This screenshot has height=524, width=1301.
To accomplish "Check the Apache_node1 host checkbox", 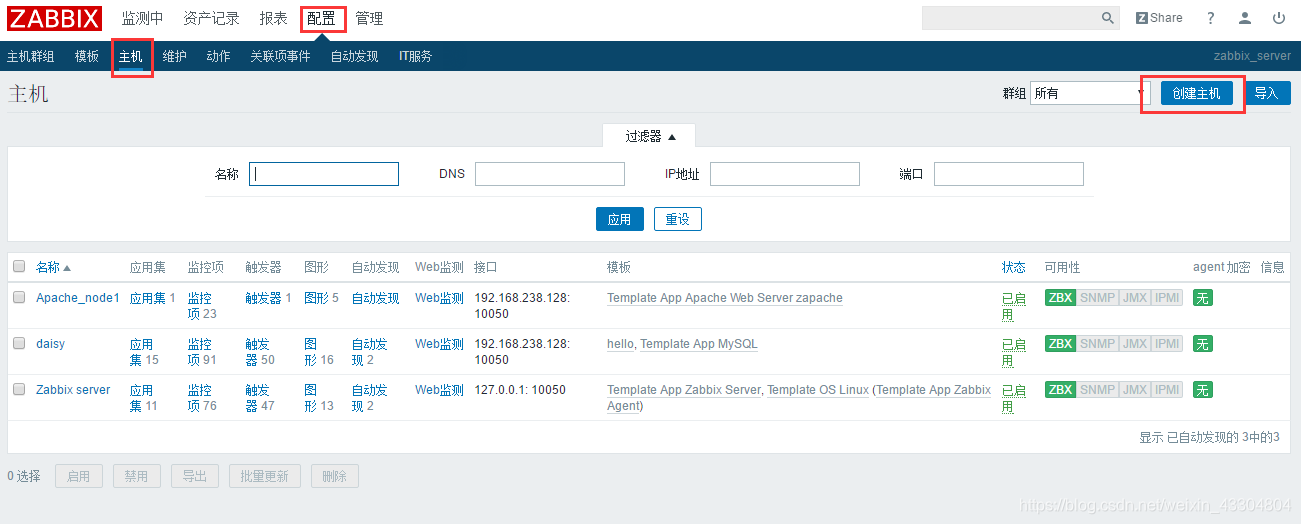I will click(x=19, y=297).
